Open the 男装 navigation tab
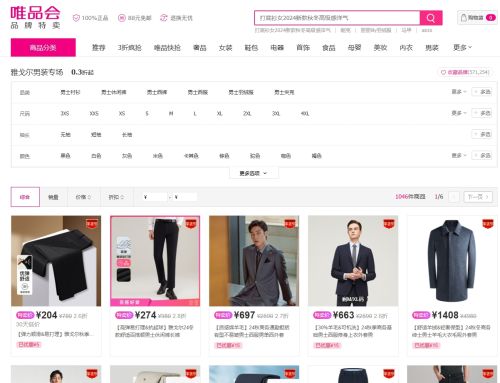Viewport: 500px width, 383px height. 432,48
